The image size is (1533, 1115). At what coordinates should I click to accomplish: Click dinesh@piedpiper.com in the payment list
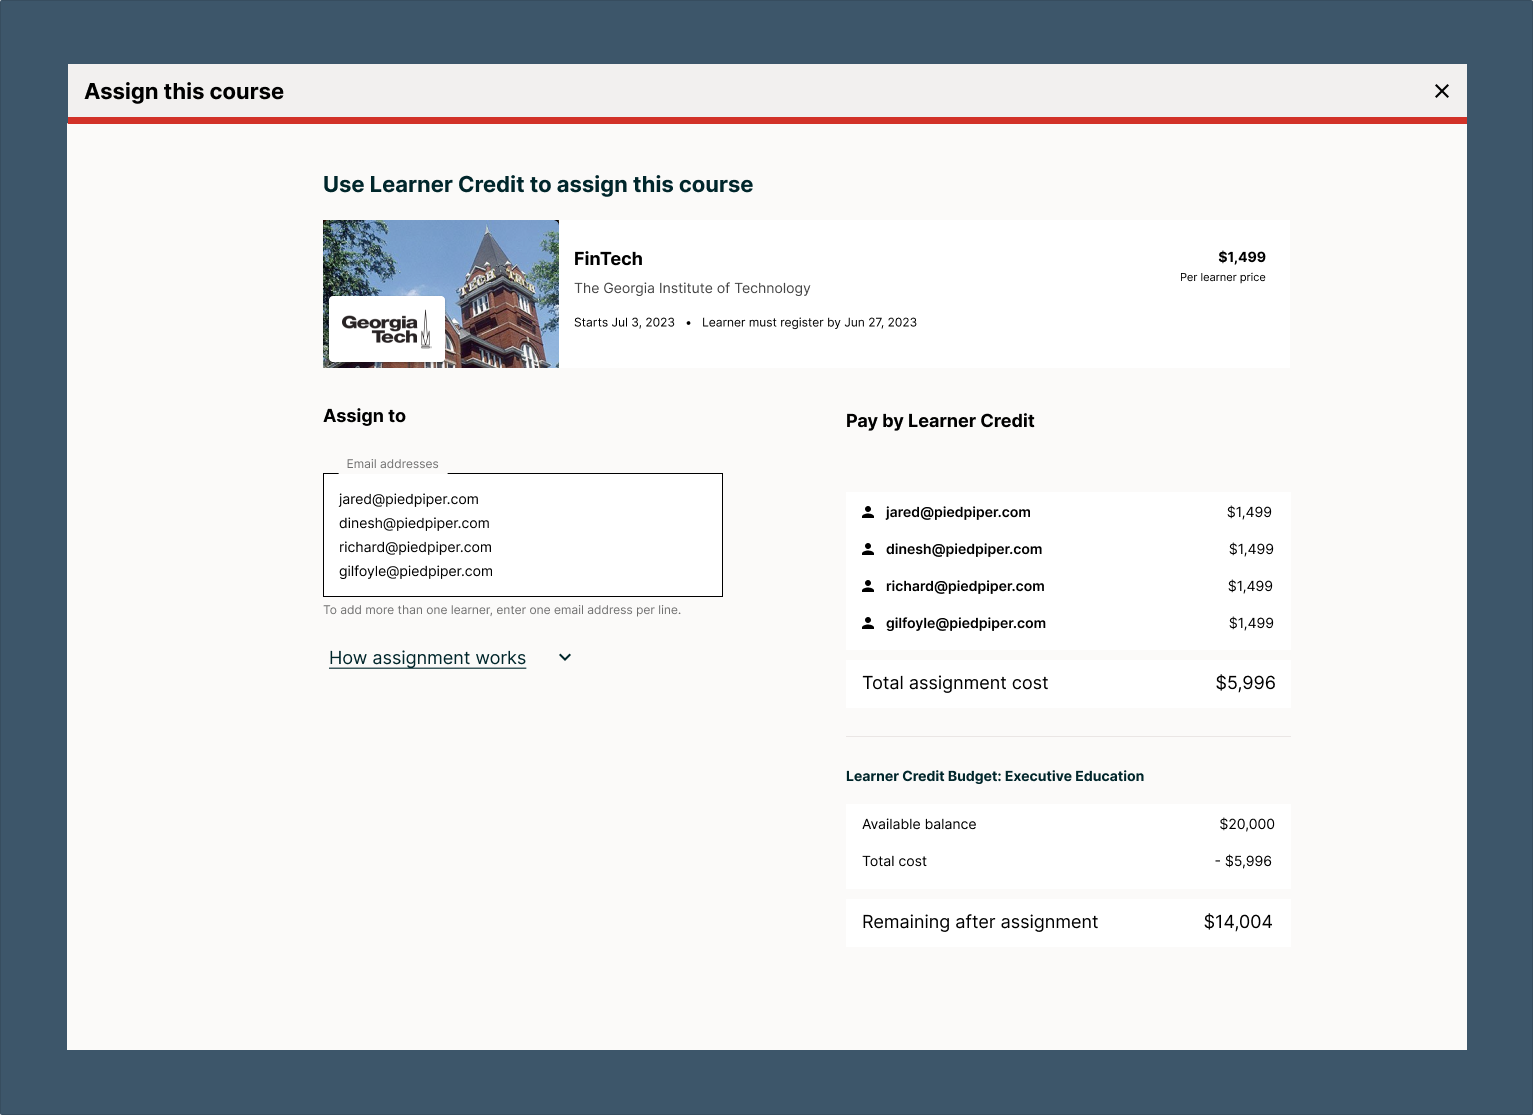click(964, 549)
